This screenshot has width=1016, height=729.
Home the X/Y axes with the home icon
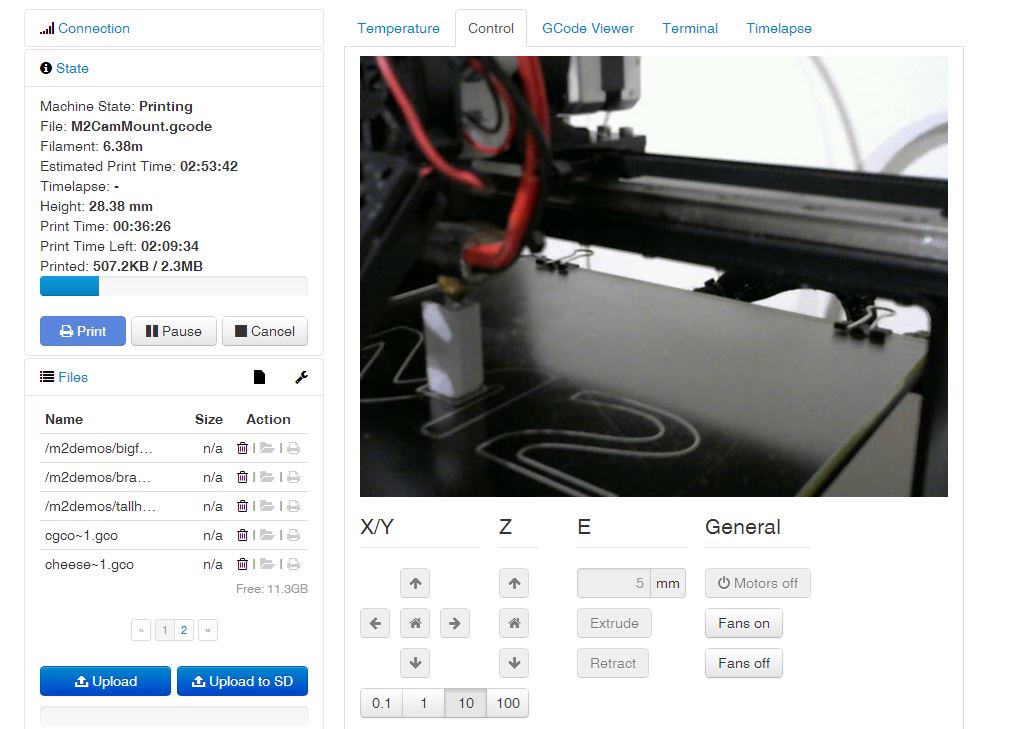tap(414, 623)
